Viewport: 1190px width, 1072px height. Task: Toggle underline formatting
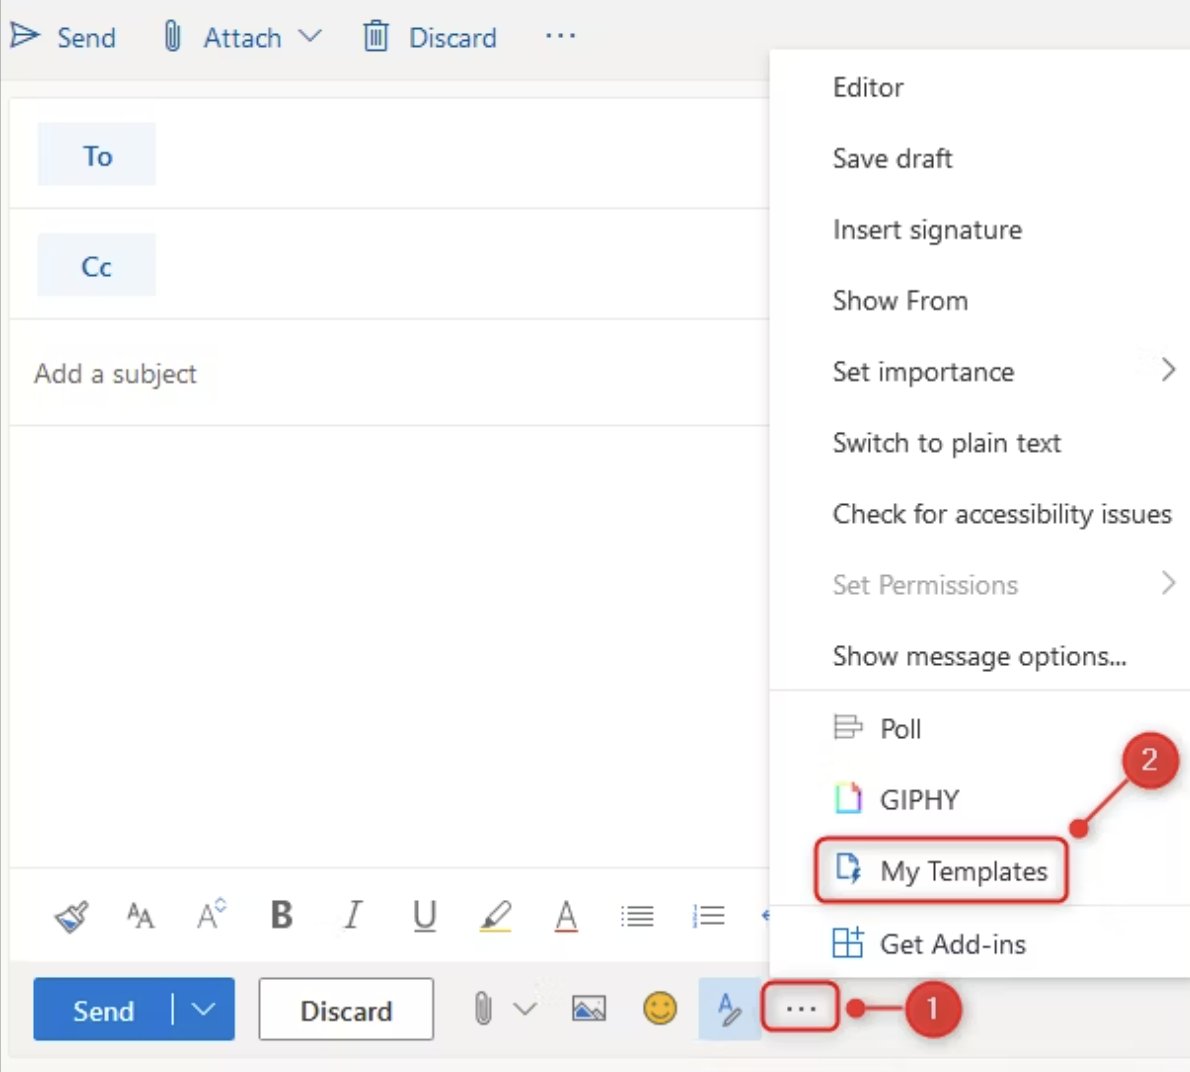[x=423, y=915]
